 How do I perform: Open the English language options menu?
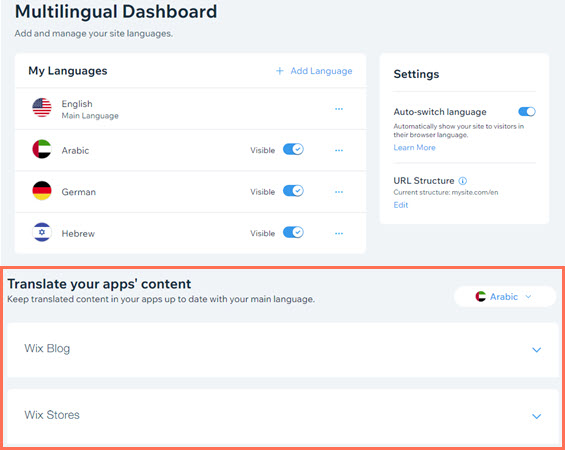(339, 109)
